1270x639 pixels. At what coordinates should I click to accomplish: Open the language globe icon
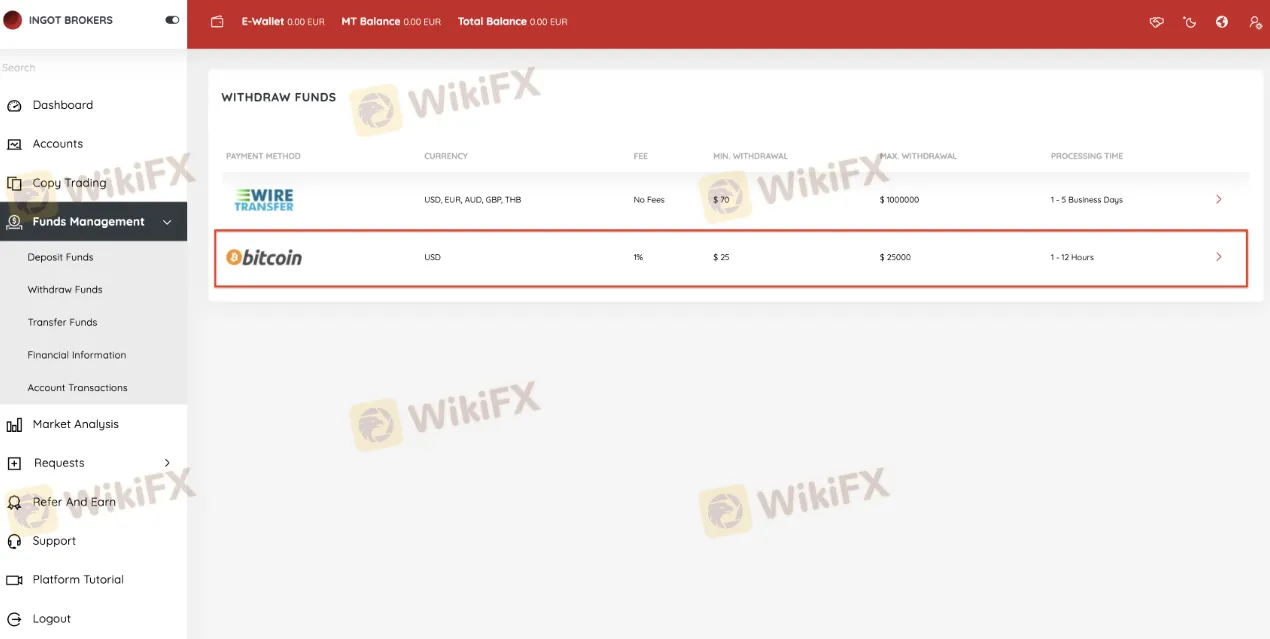point(1222,22)
